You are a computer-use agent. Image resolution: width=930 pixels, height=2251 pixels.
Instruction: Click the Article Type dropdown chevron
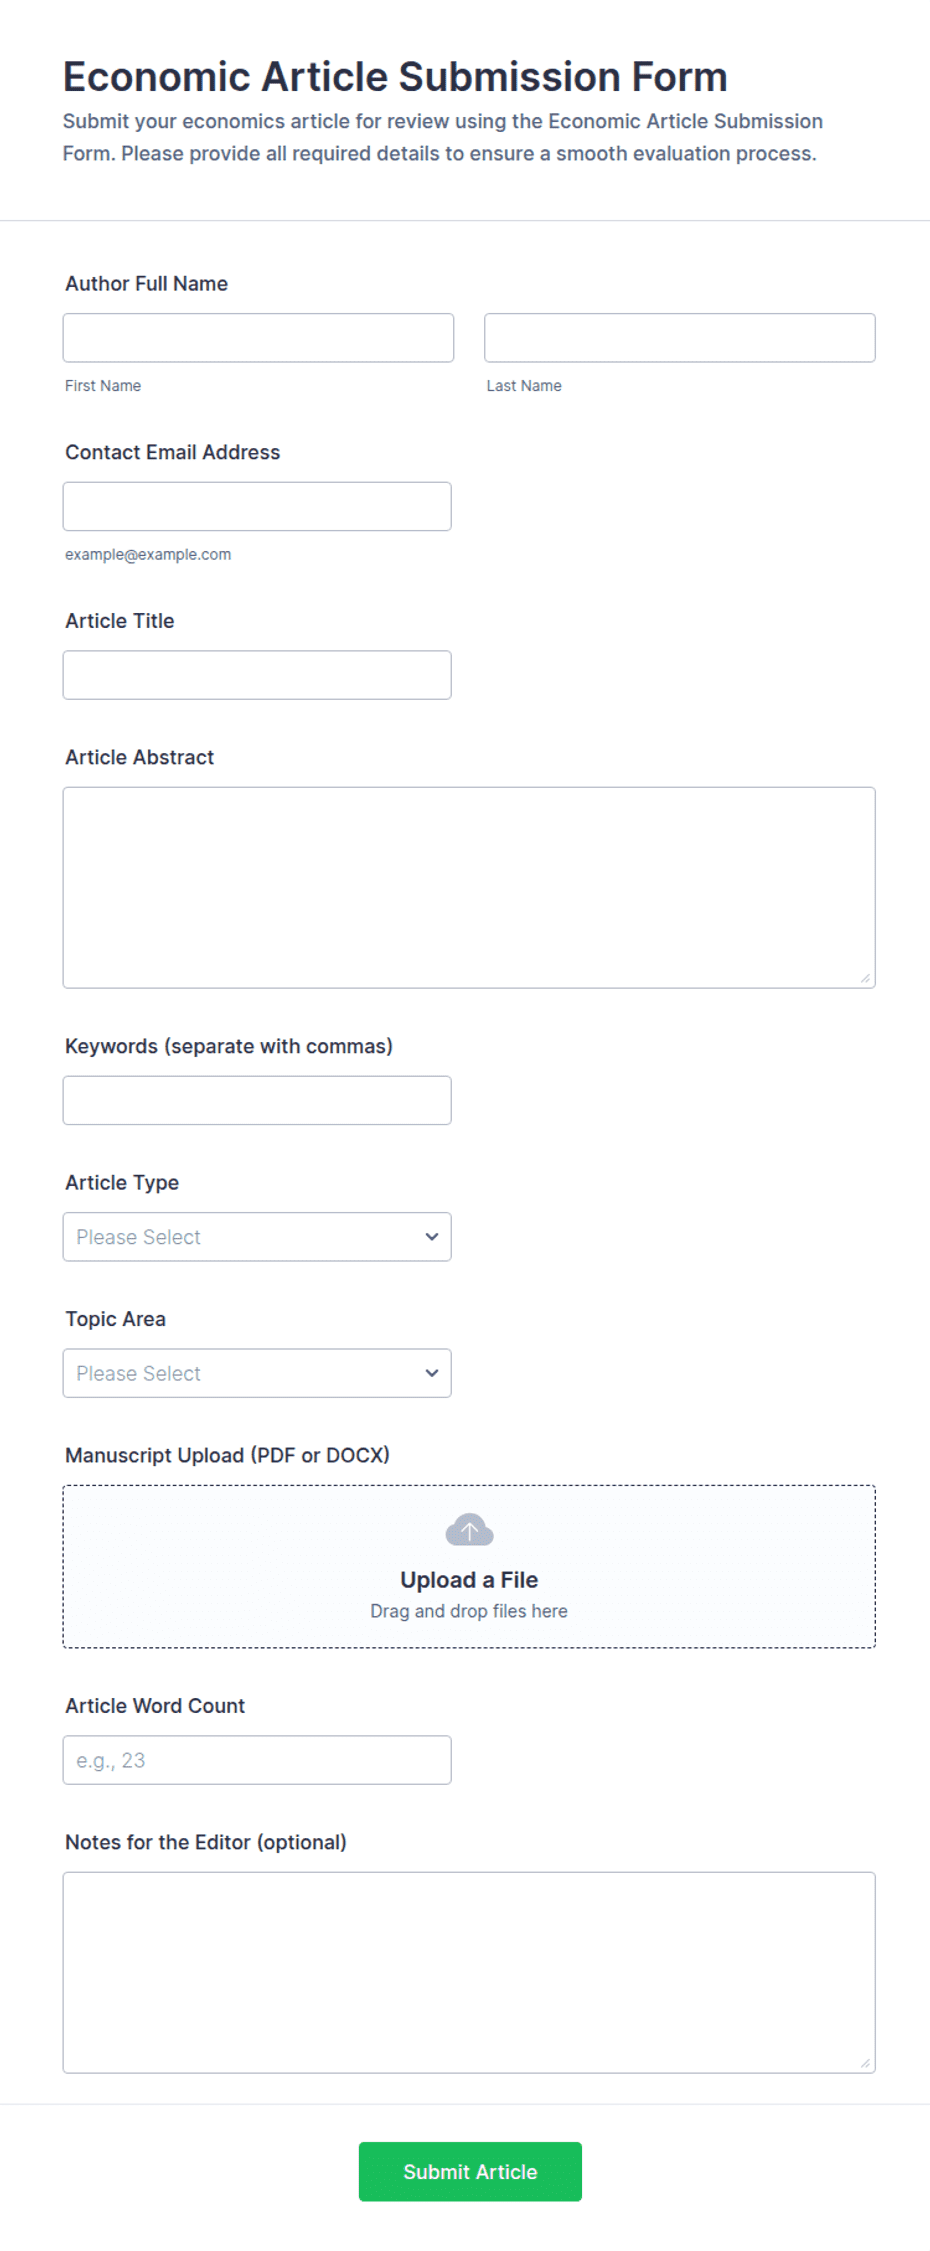[x=432, y=1237]
